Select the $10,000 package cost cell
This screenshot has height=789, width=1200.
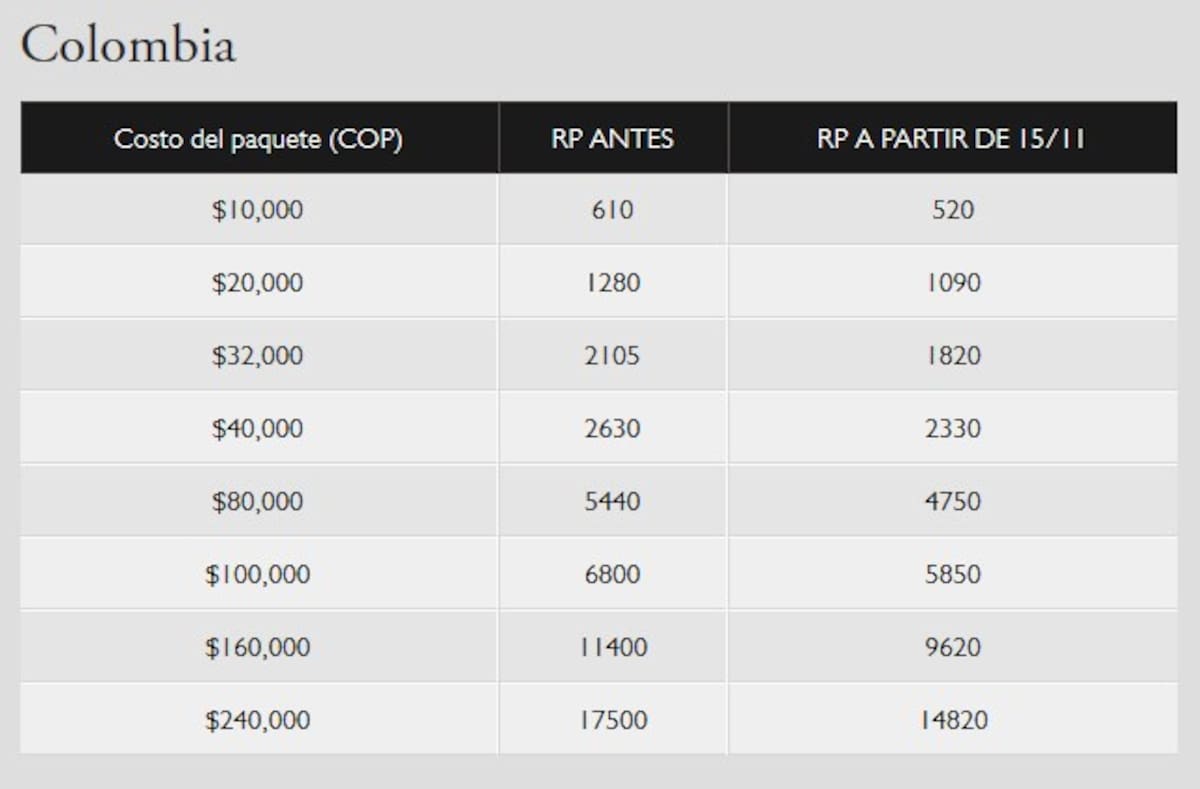[258, 210]
